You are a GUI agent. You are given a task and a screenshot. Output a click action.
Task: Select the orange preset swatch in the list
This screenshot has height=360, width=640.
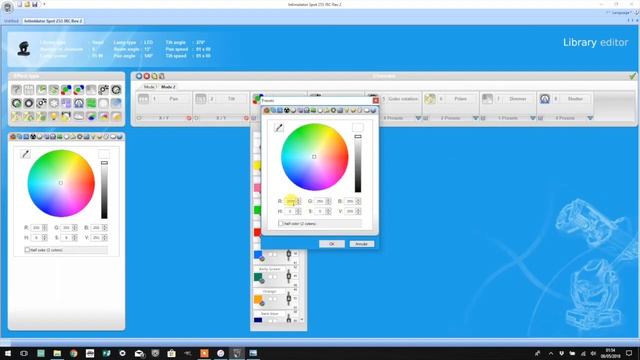click(x=258, y=300)
